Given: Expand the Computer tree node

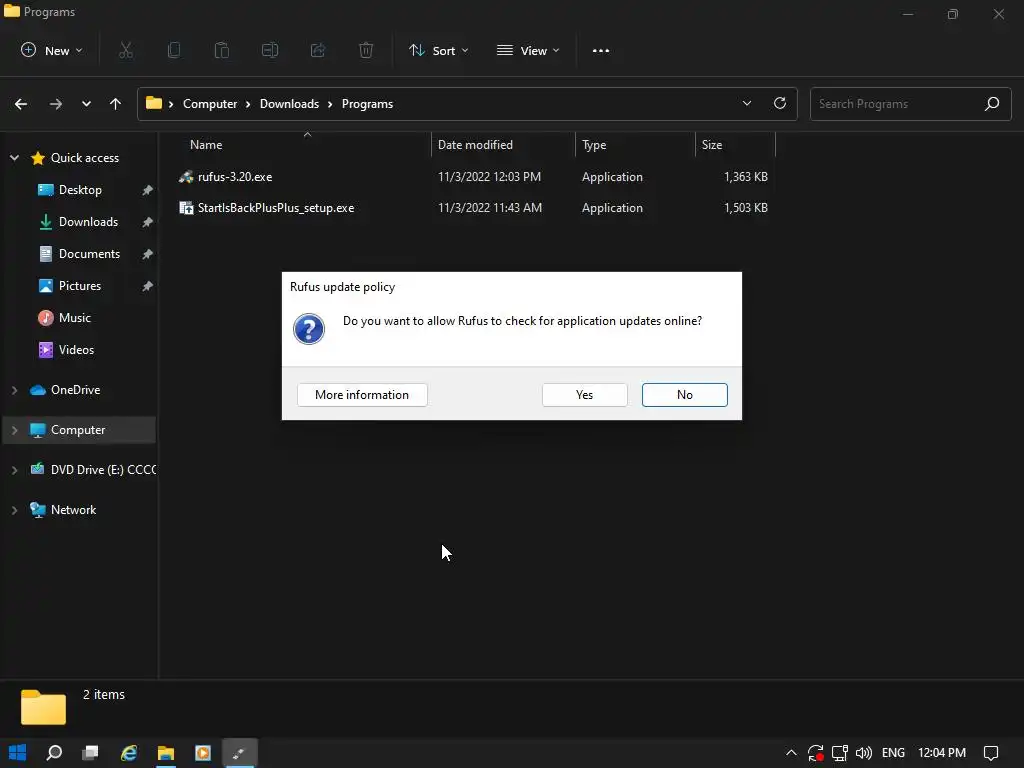Looking at the screenshot, I should pyautogui.click(x=14, y=430).
